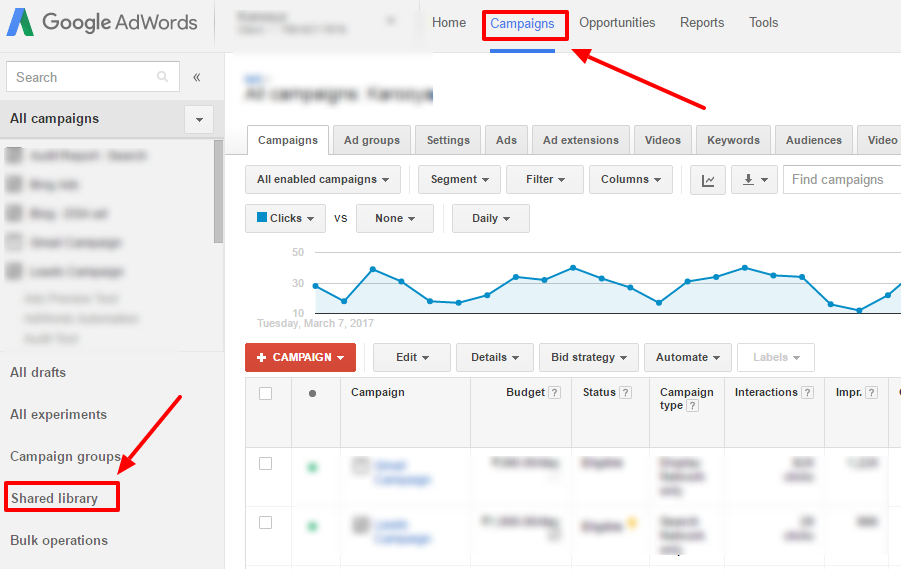901x569 pixels.
Task: Switch to the Ad extensions tab
Action: point(581,140)
